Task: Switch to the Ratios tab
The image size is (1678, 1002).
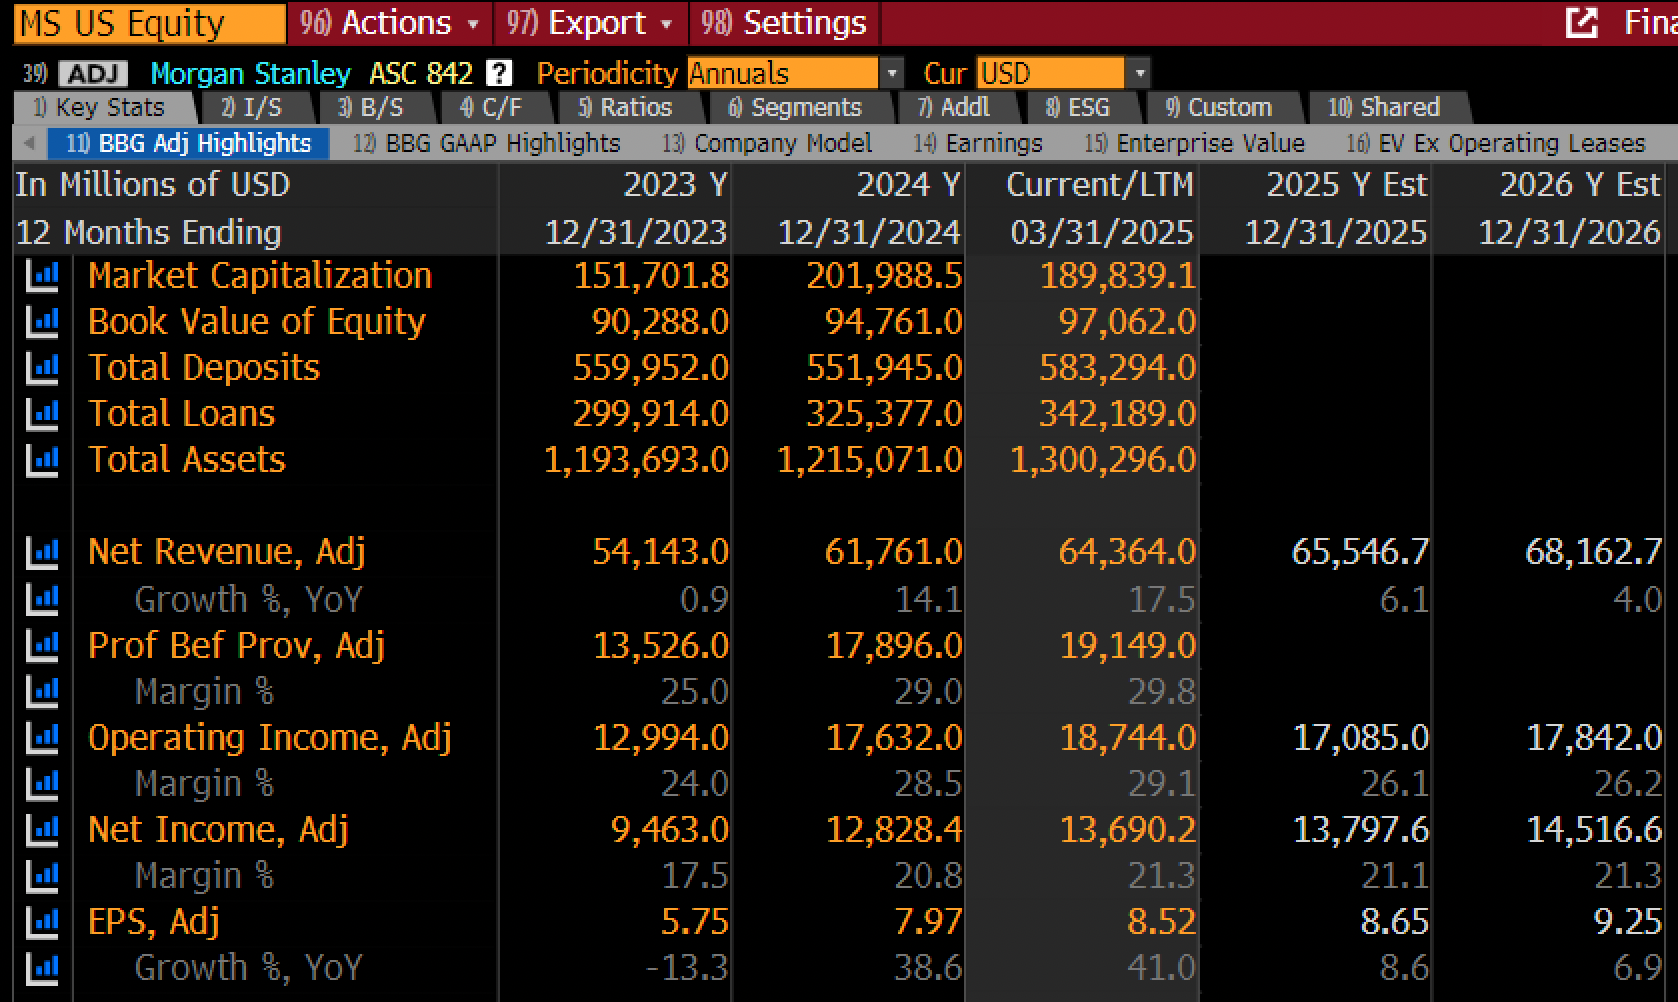Action: tap(626, 107)
